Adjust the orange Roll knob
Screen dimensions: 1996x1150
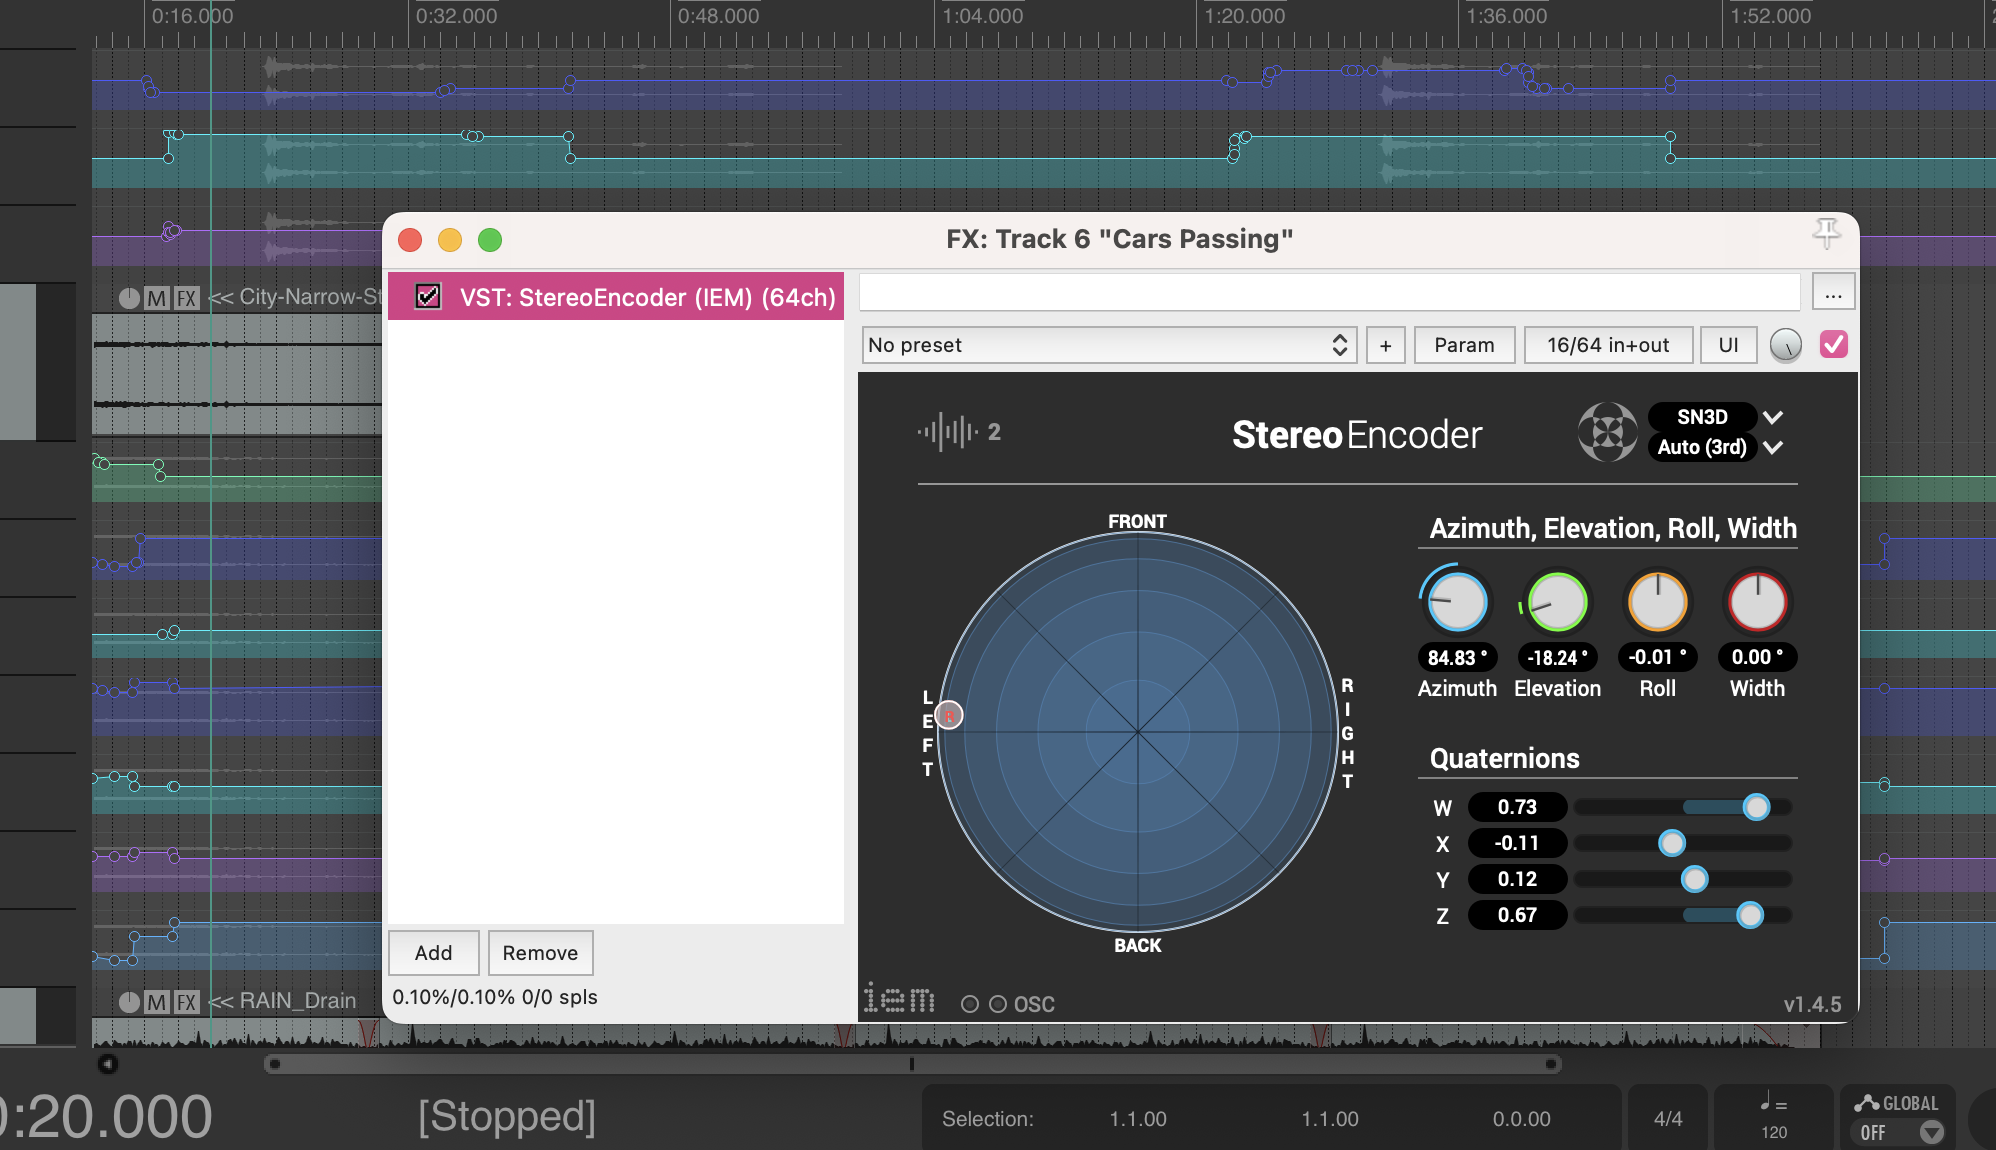click(1657, 602)
